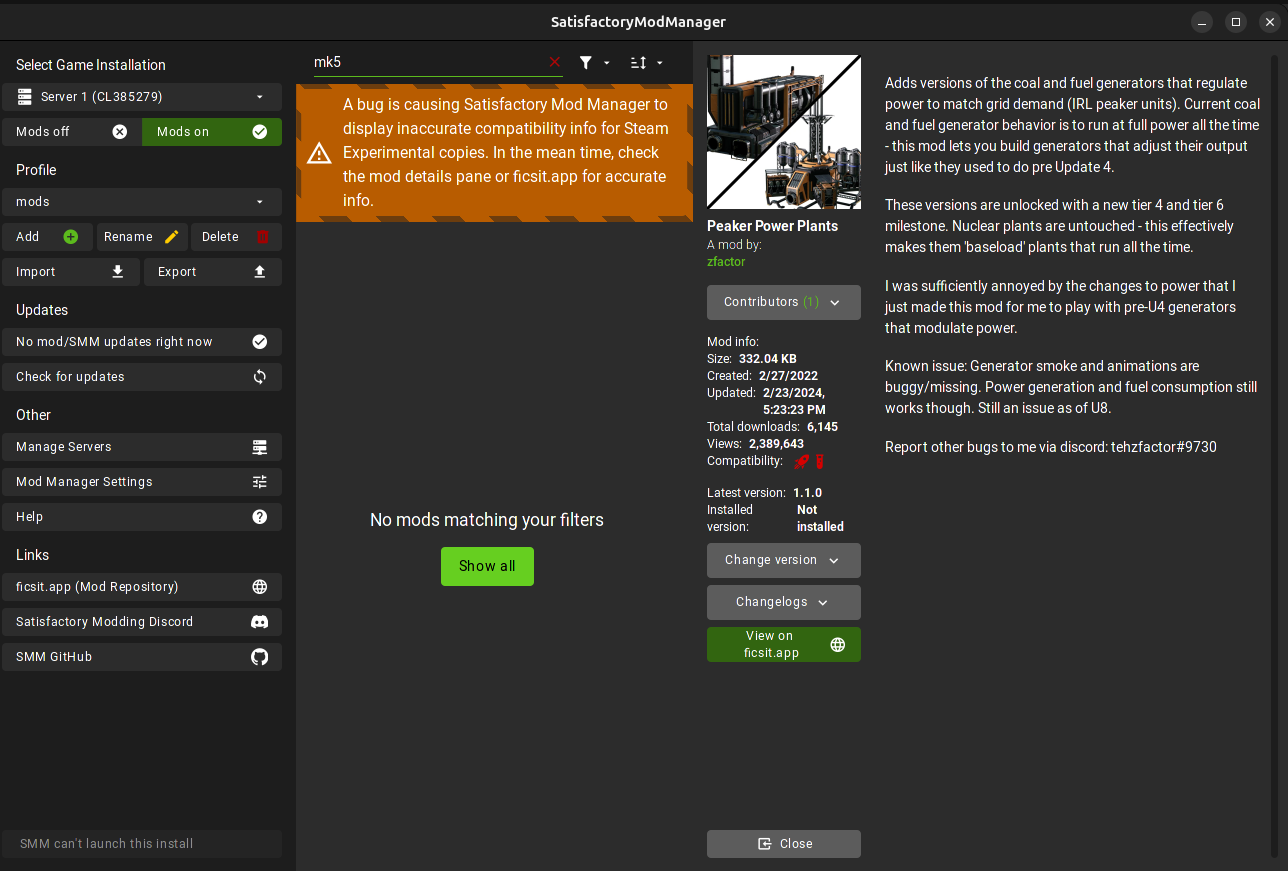Image resolution: width=1288 pixels, height=871 pixels.
Task: Open the game installation dropdown
Action: pyautogui.click(x=142, y=97)
